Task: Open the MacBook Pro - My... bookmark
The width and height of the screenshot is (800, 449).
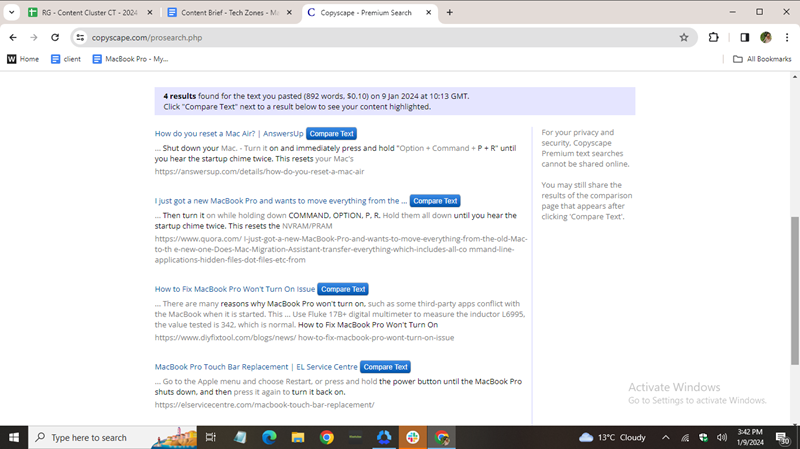Action: pos(130,59)
